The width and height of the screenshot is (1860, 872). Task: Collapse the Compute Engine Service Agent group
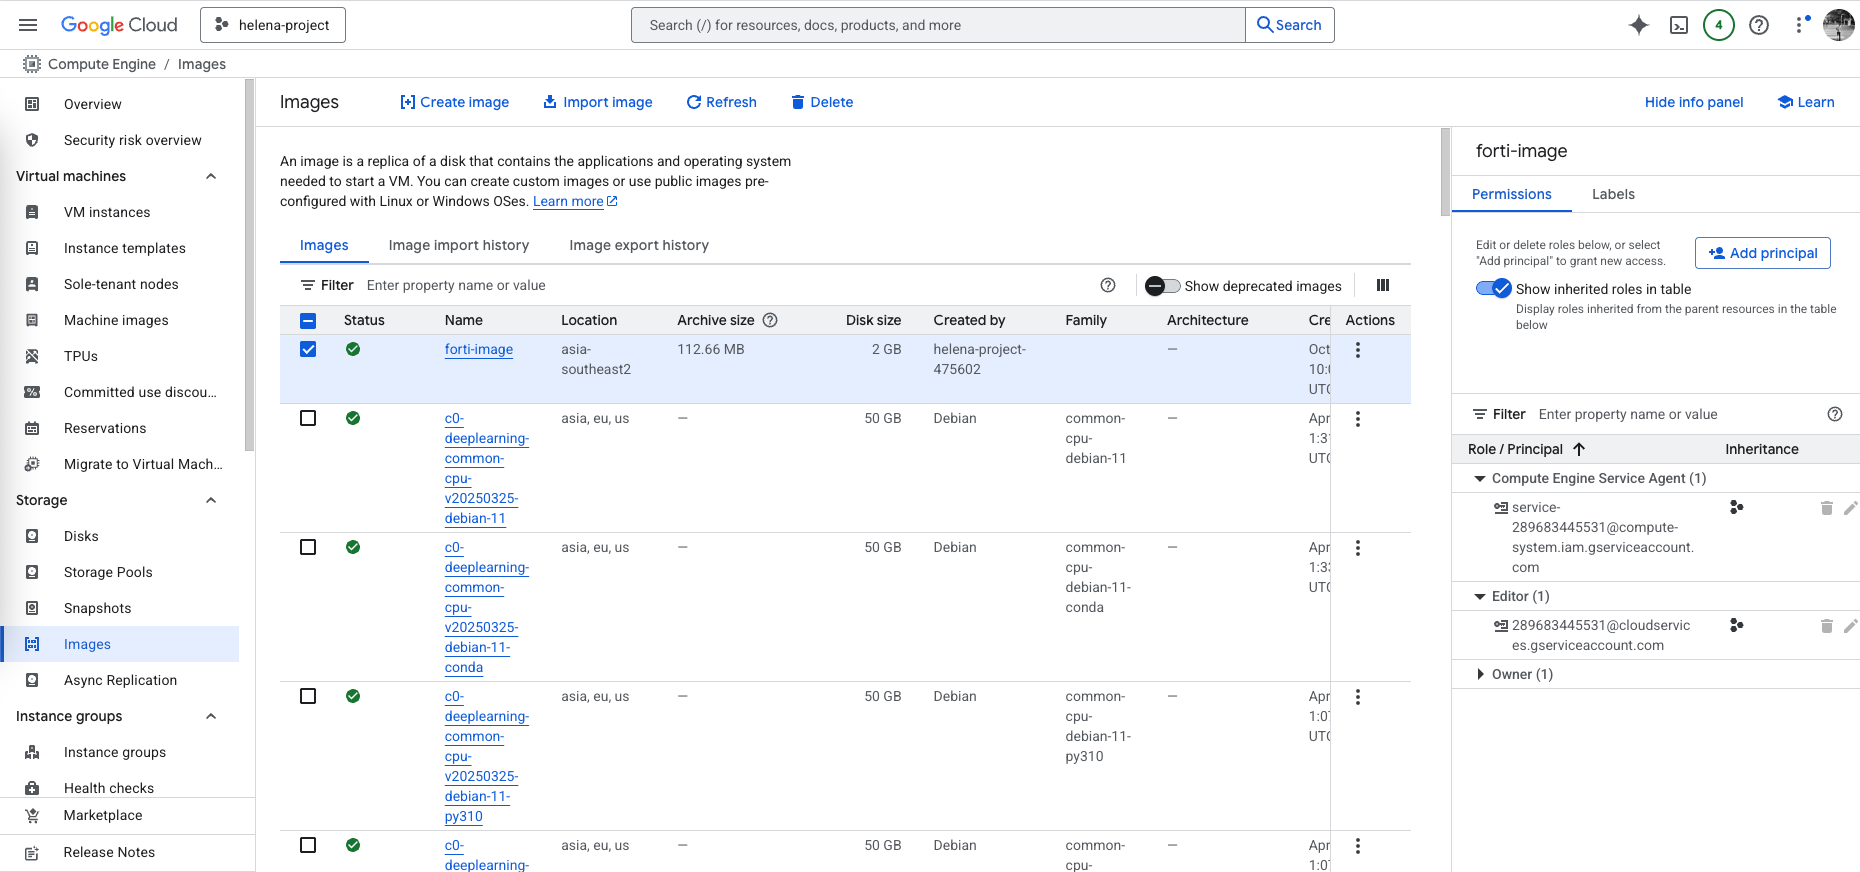[1480, 478]
